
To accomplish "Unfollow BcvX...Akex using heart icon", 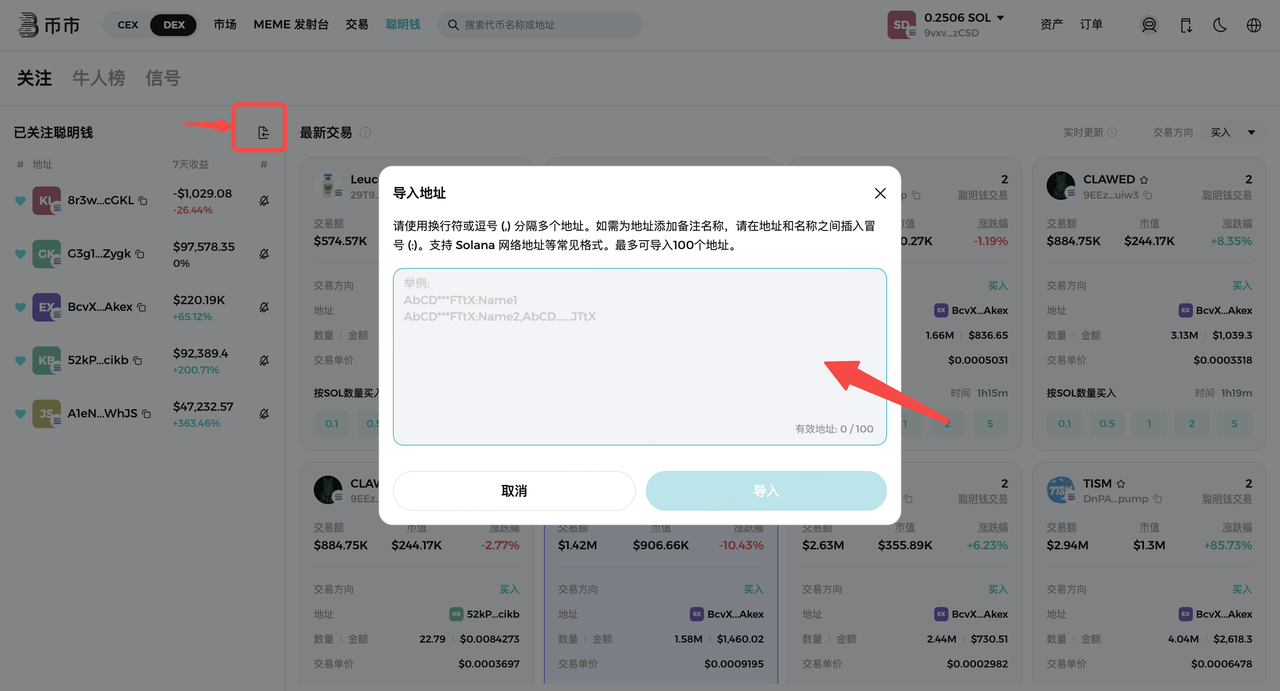I will [20, 307].
